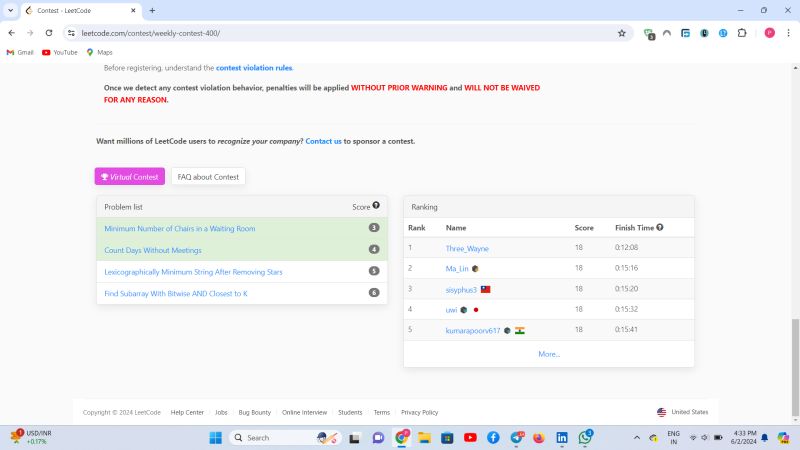The image size is (800, 450).
Task: Click the flag icon next to sisyphus3
Action: tap(486, 289)
